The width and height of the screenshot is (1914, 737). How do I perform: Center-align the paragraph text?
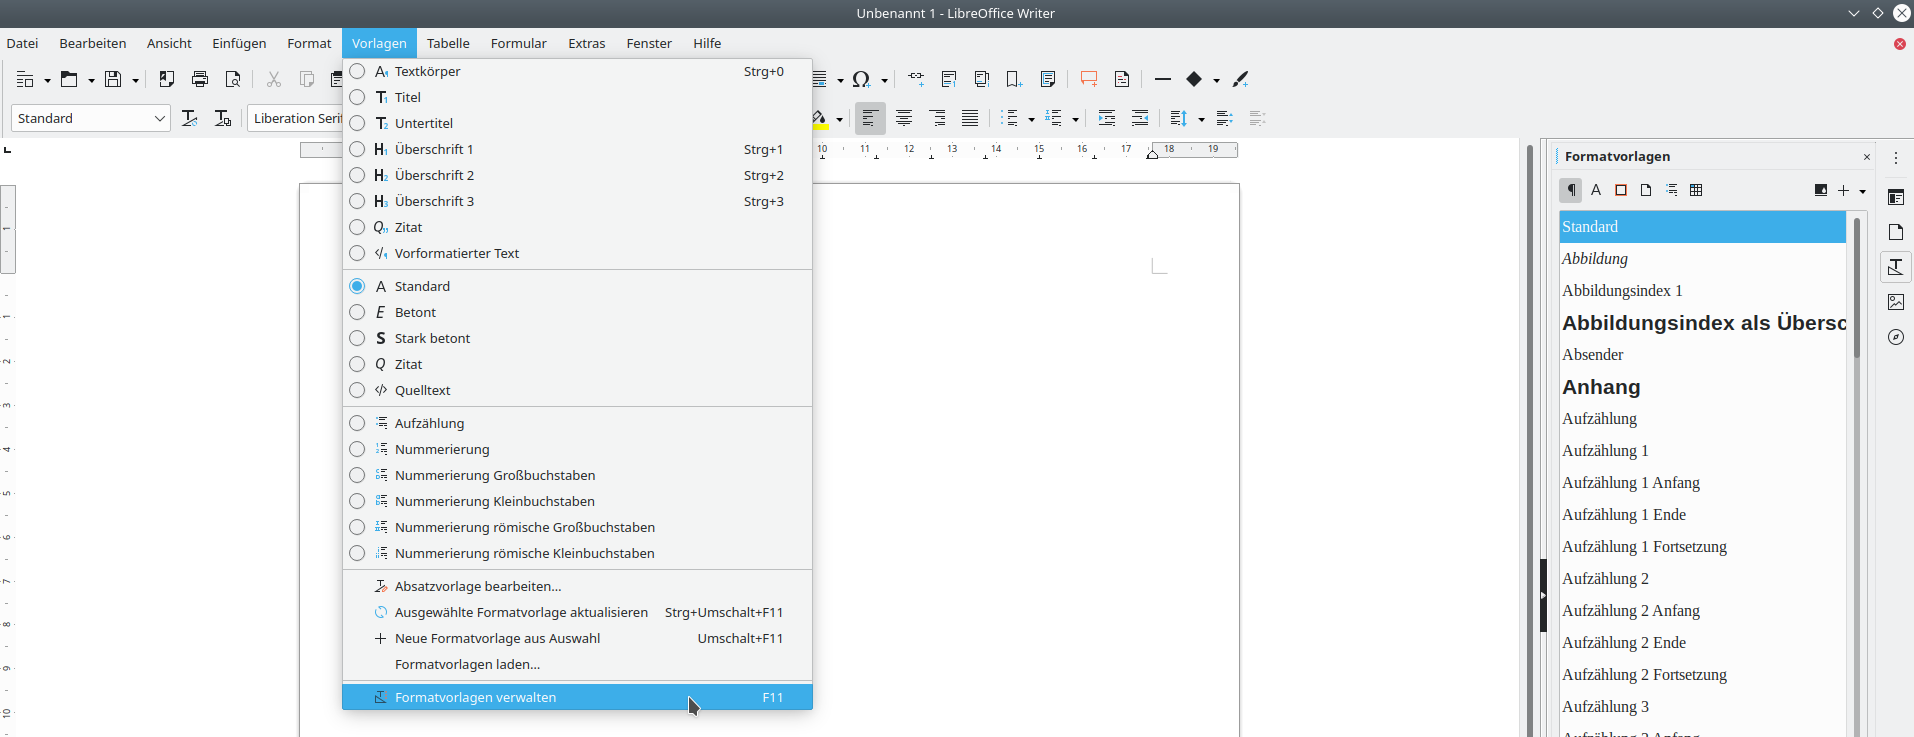pos(904,118)
